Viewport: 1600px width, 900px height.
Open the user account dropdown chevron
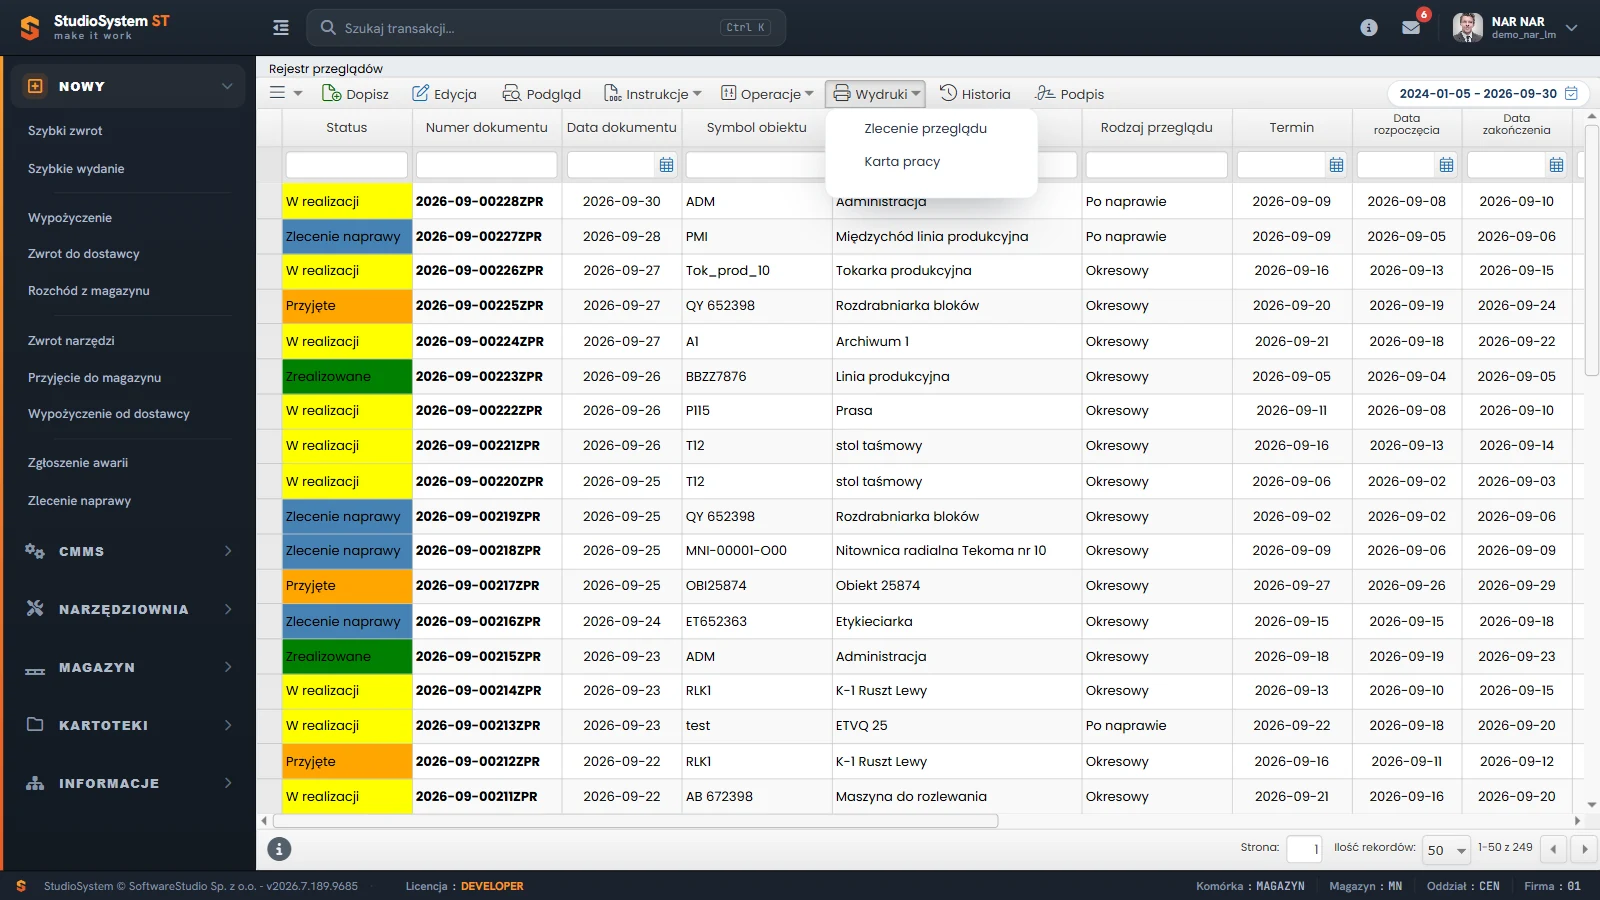pyautogui.click(x=1572, y=28)
